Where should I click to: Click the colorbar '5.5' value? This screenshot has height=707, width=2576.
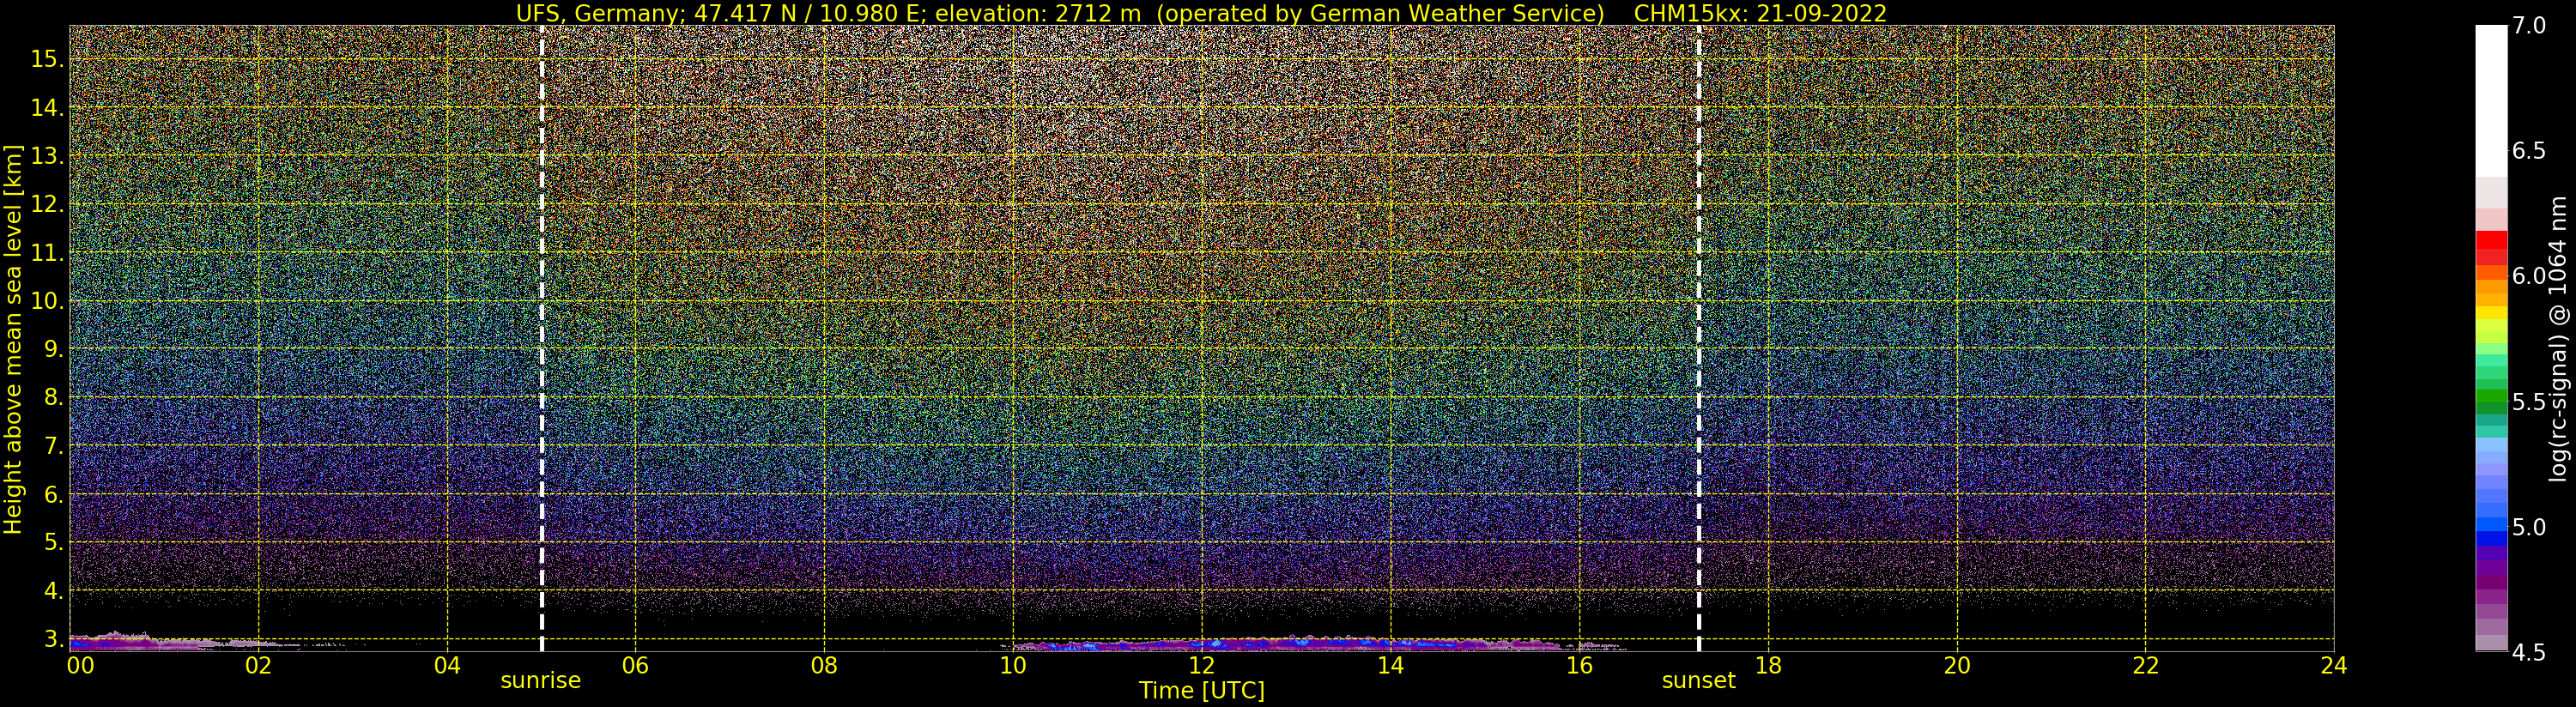point(2527,402)
